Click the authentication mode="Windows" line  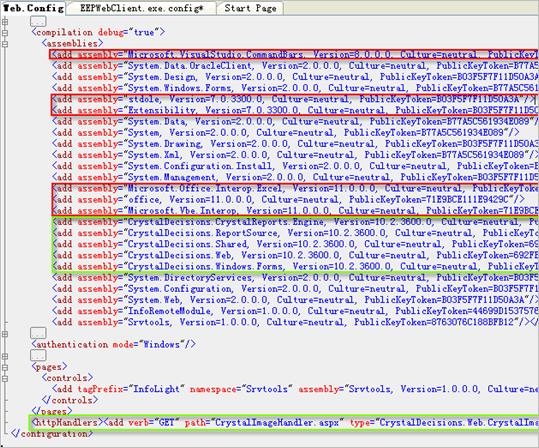[x=113, y=344]
